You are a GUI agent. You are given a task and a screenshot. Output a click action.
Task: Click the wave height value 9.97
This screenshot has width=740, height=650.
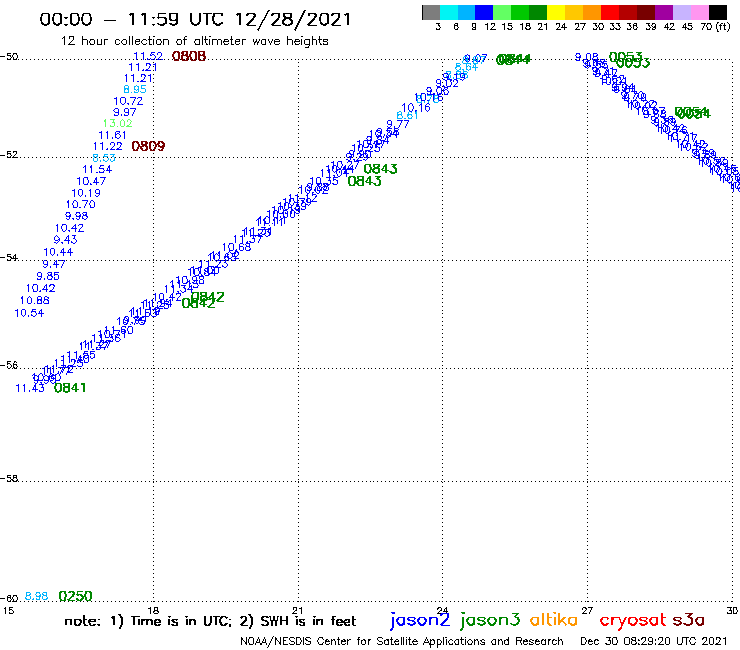(125, 112)
